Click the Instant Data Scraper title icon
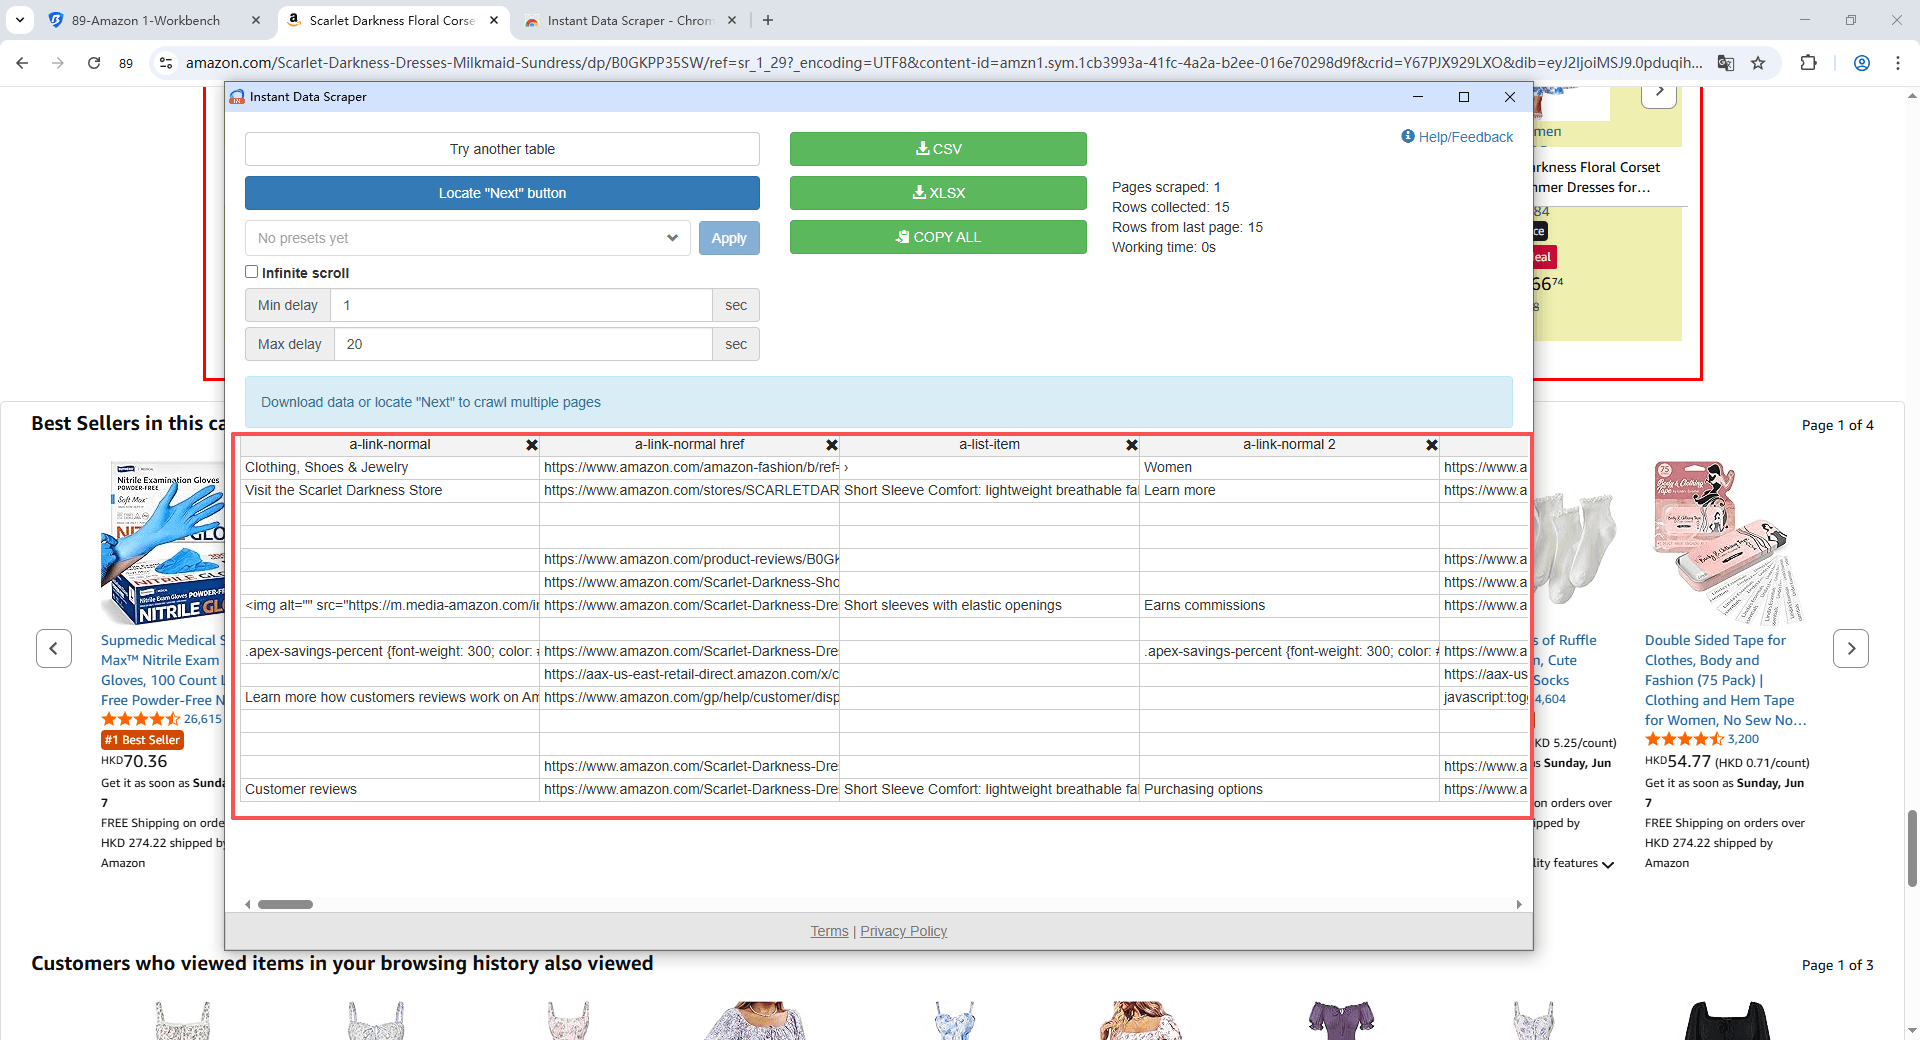1920x1040 pixels. (237, 97)
